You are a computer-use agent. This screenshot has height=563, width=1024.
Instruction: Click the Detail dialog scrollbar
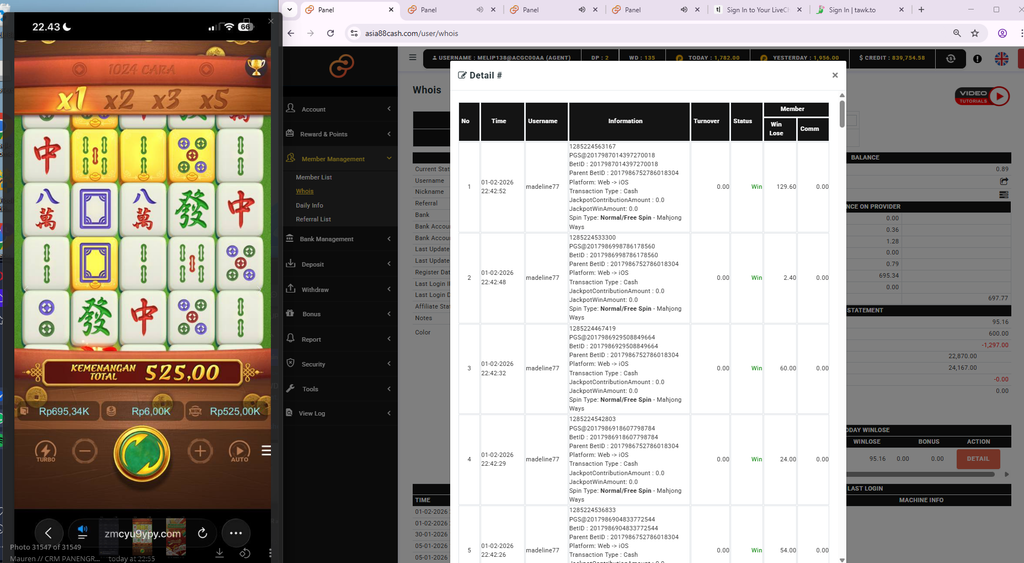point(842,114)
